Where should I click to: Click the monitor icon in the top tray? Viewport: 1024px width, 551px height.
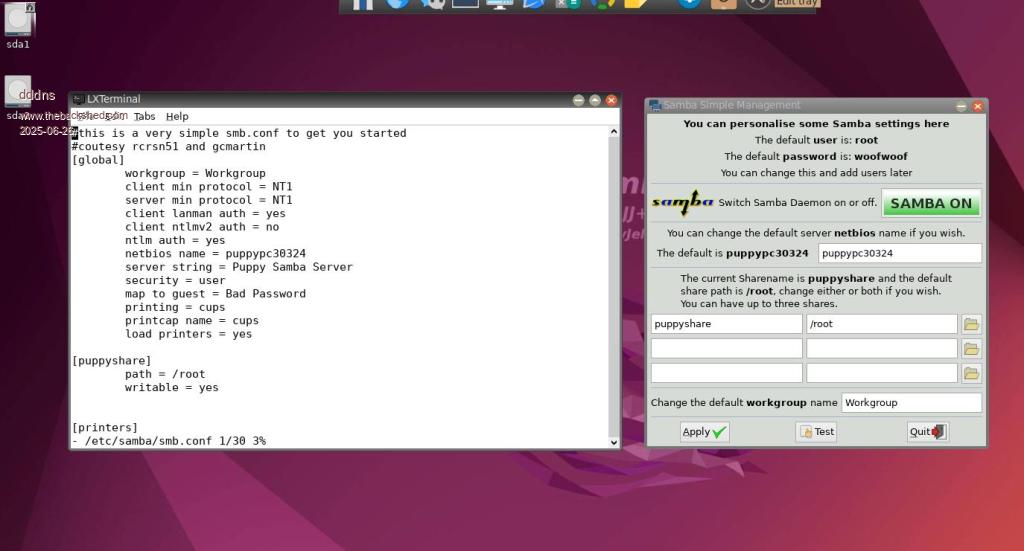[x=499, y=3]
